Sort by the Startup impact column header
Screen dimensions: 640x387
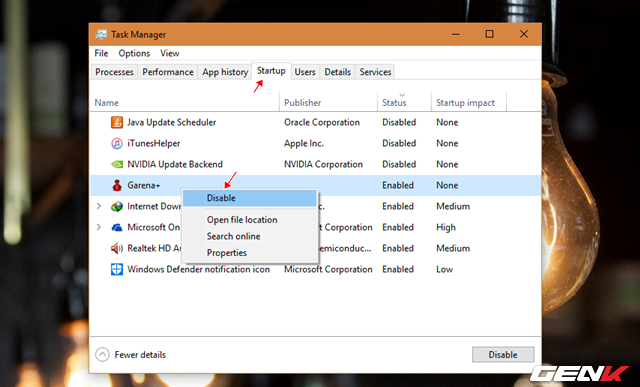(469, 102)
